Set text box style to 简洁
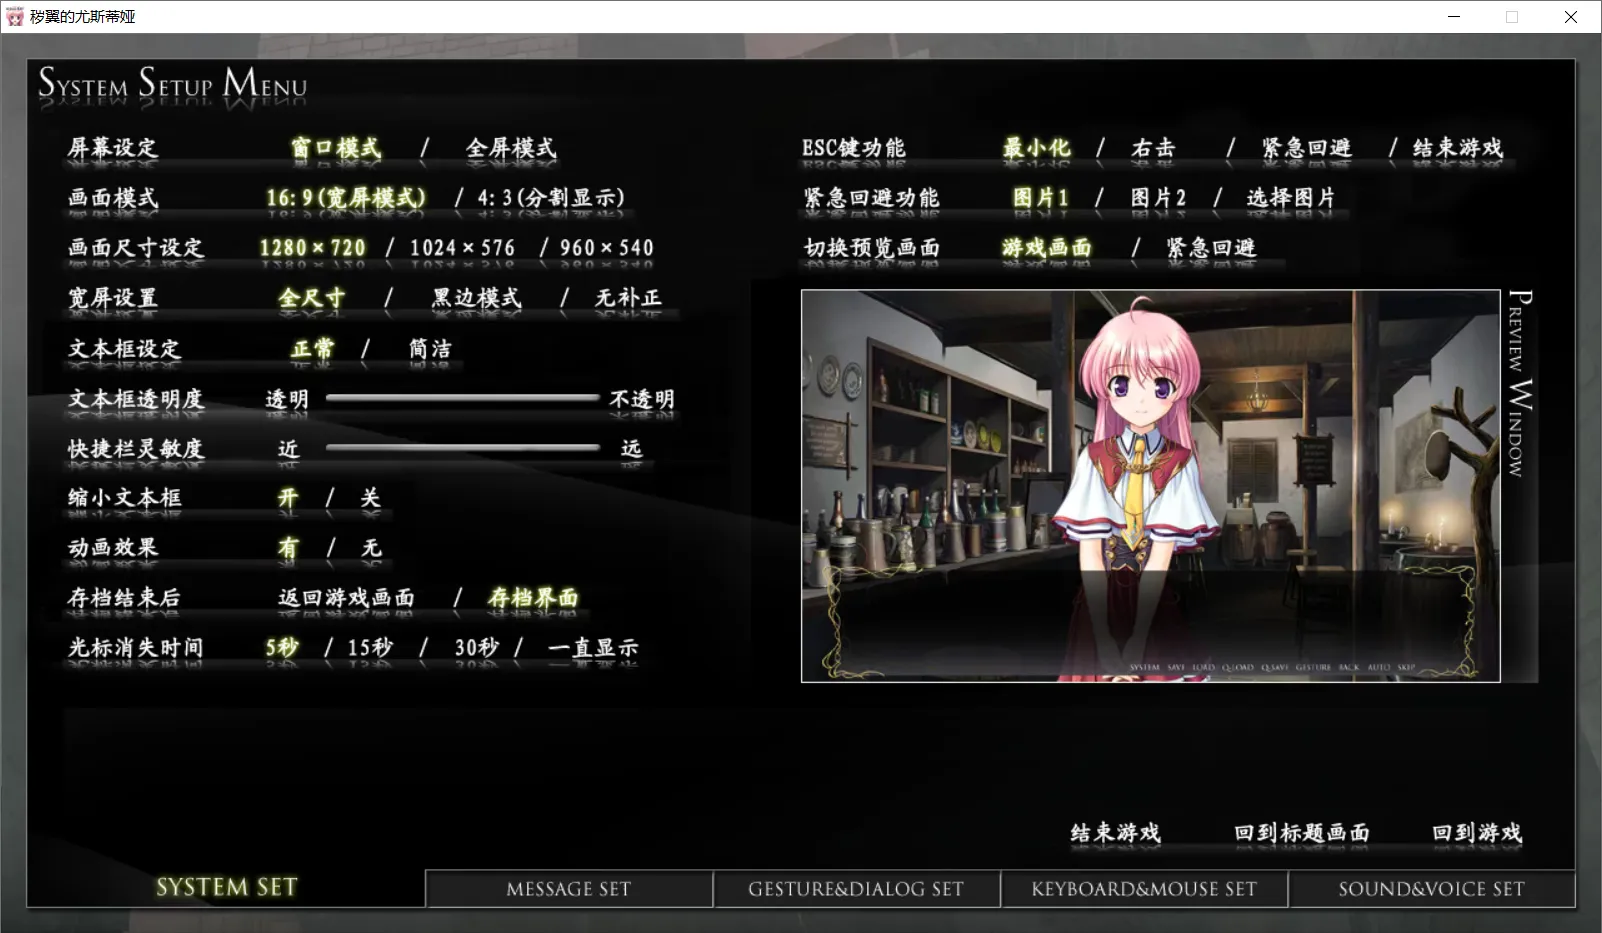The width and height of the screenshot is (1602, 933). click(430, 348)
